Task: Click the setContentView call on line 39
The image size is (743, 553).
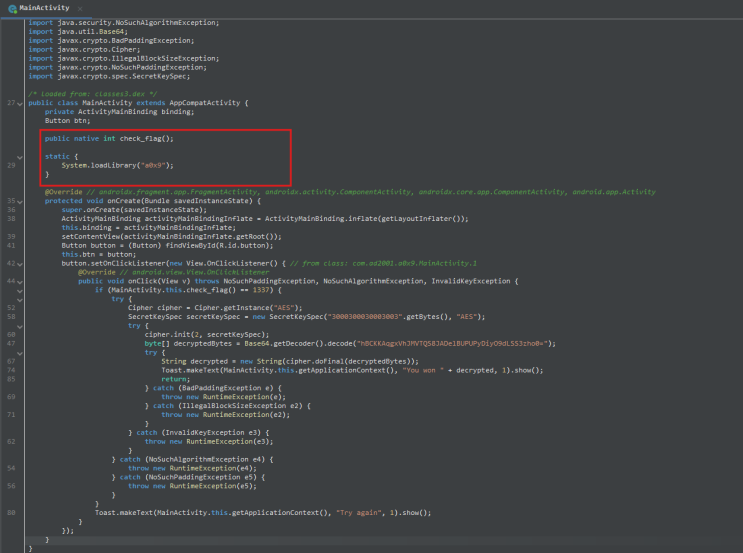Action: (x=171, y=236)
